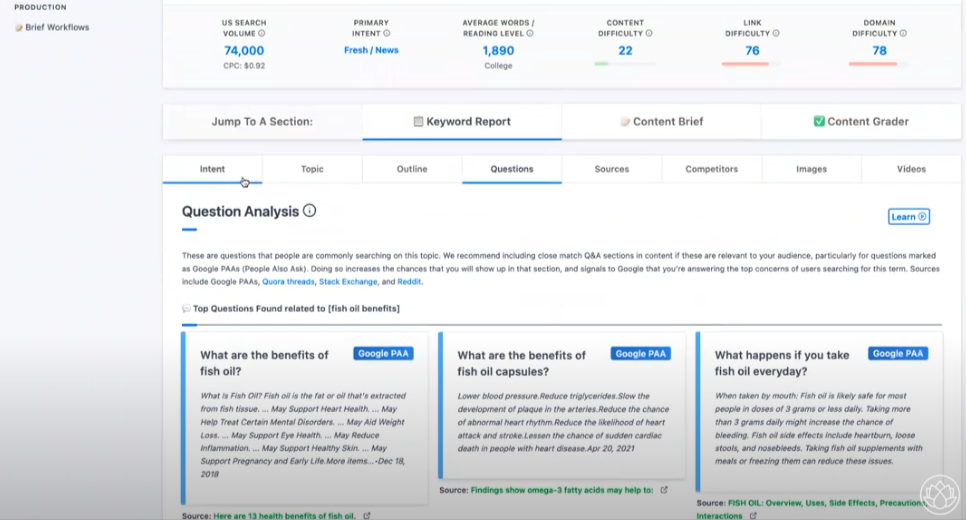Screen dimensions: 966x520
Task: Select the fish oil capsules question card
Action: point(562,405)
